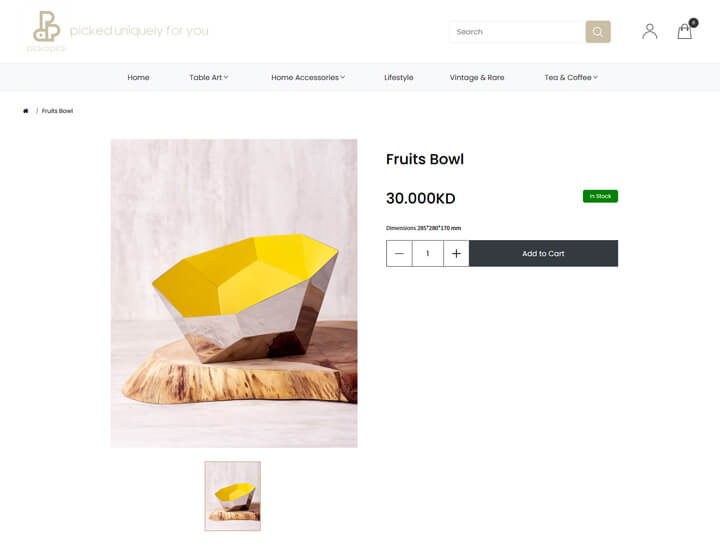The height and width of the screenshot is (550, 720).
Task: Click the home breadcrumb icon
Action: pyautogui.click(x=26, y=111)
